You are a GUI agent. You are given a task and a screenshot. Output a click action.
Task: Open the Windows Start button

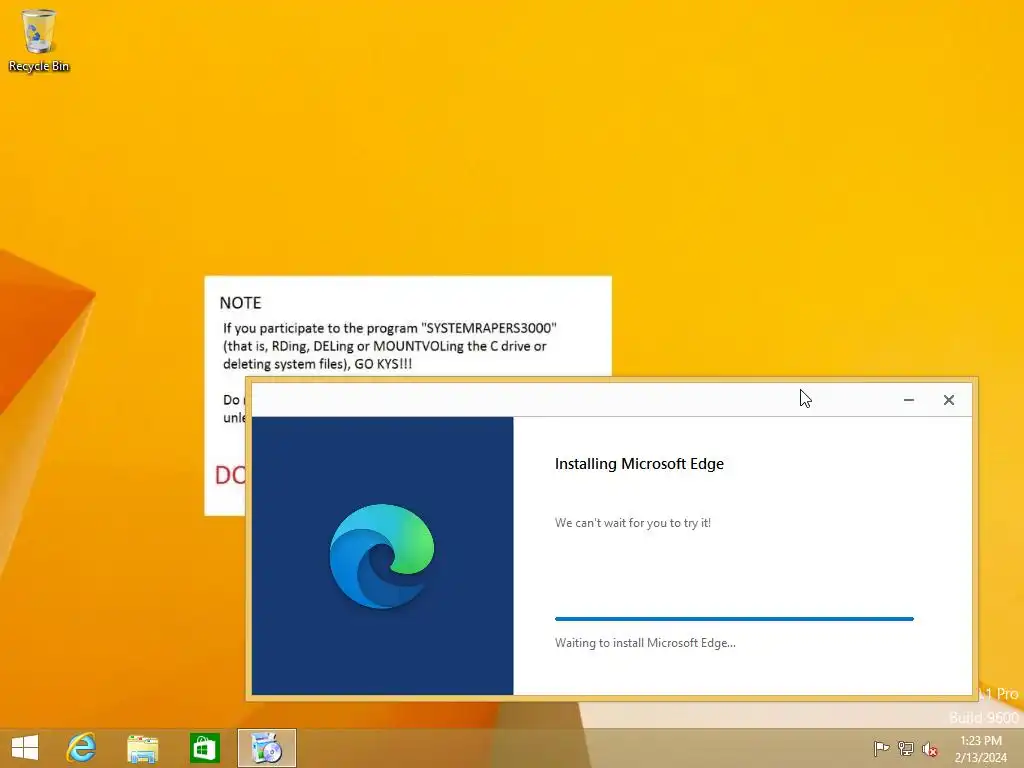(x=25, y=748)
